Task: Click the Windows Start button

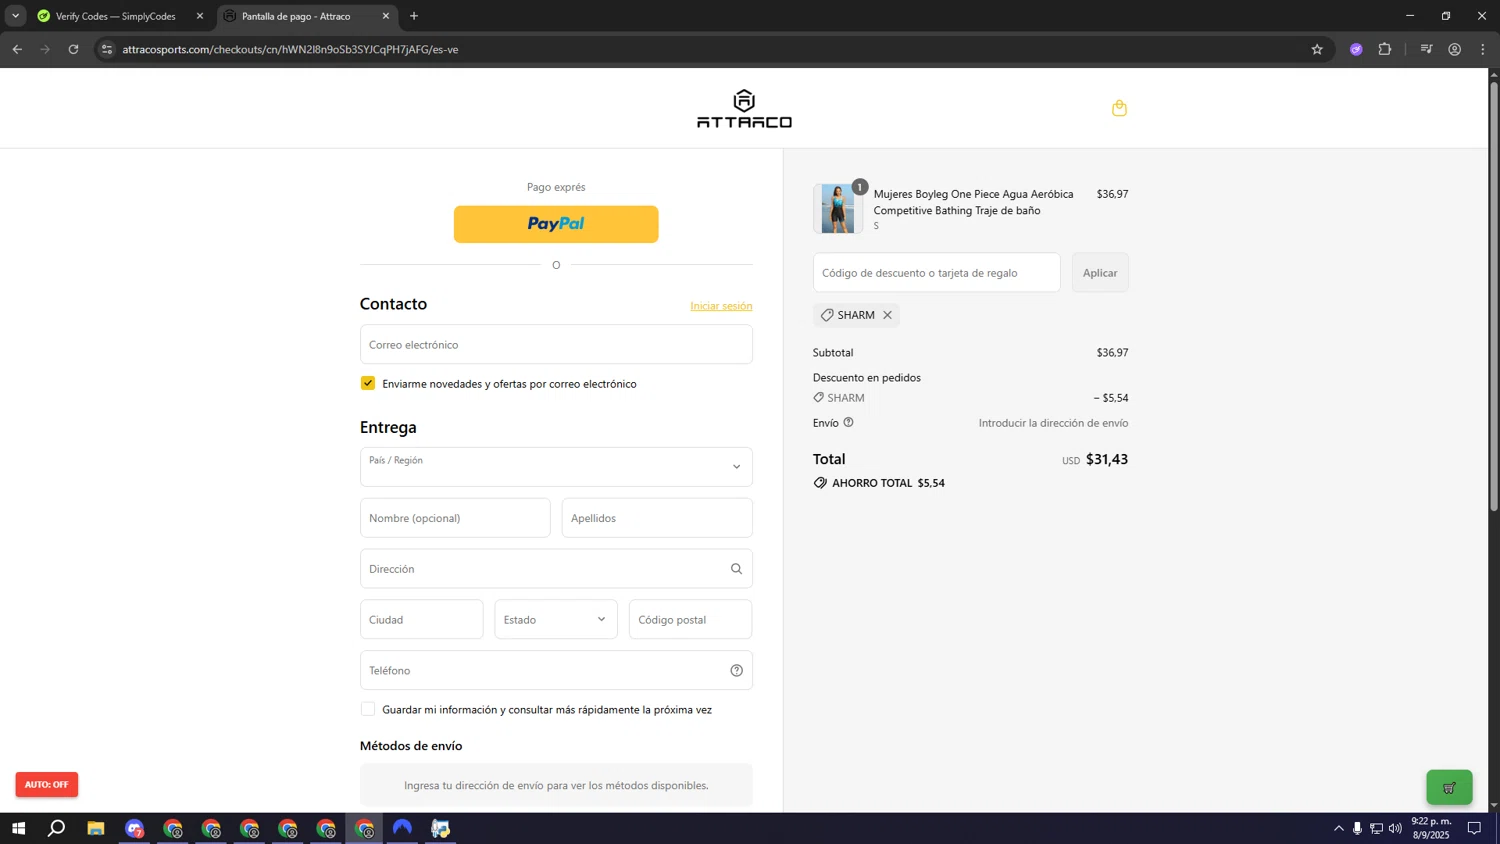Action: [x=18, y=828]
